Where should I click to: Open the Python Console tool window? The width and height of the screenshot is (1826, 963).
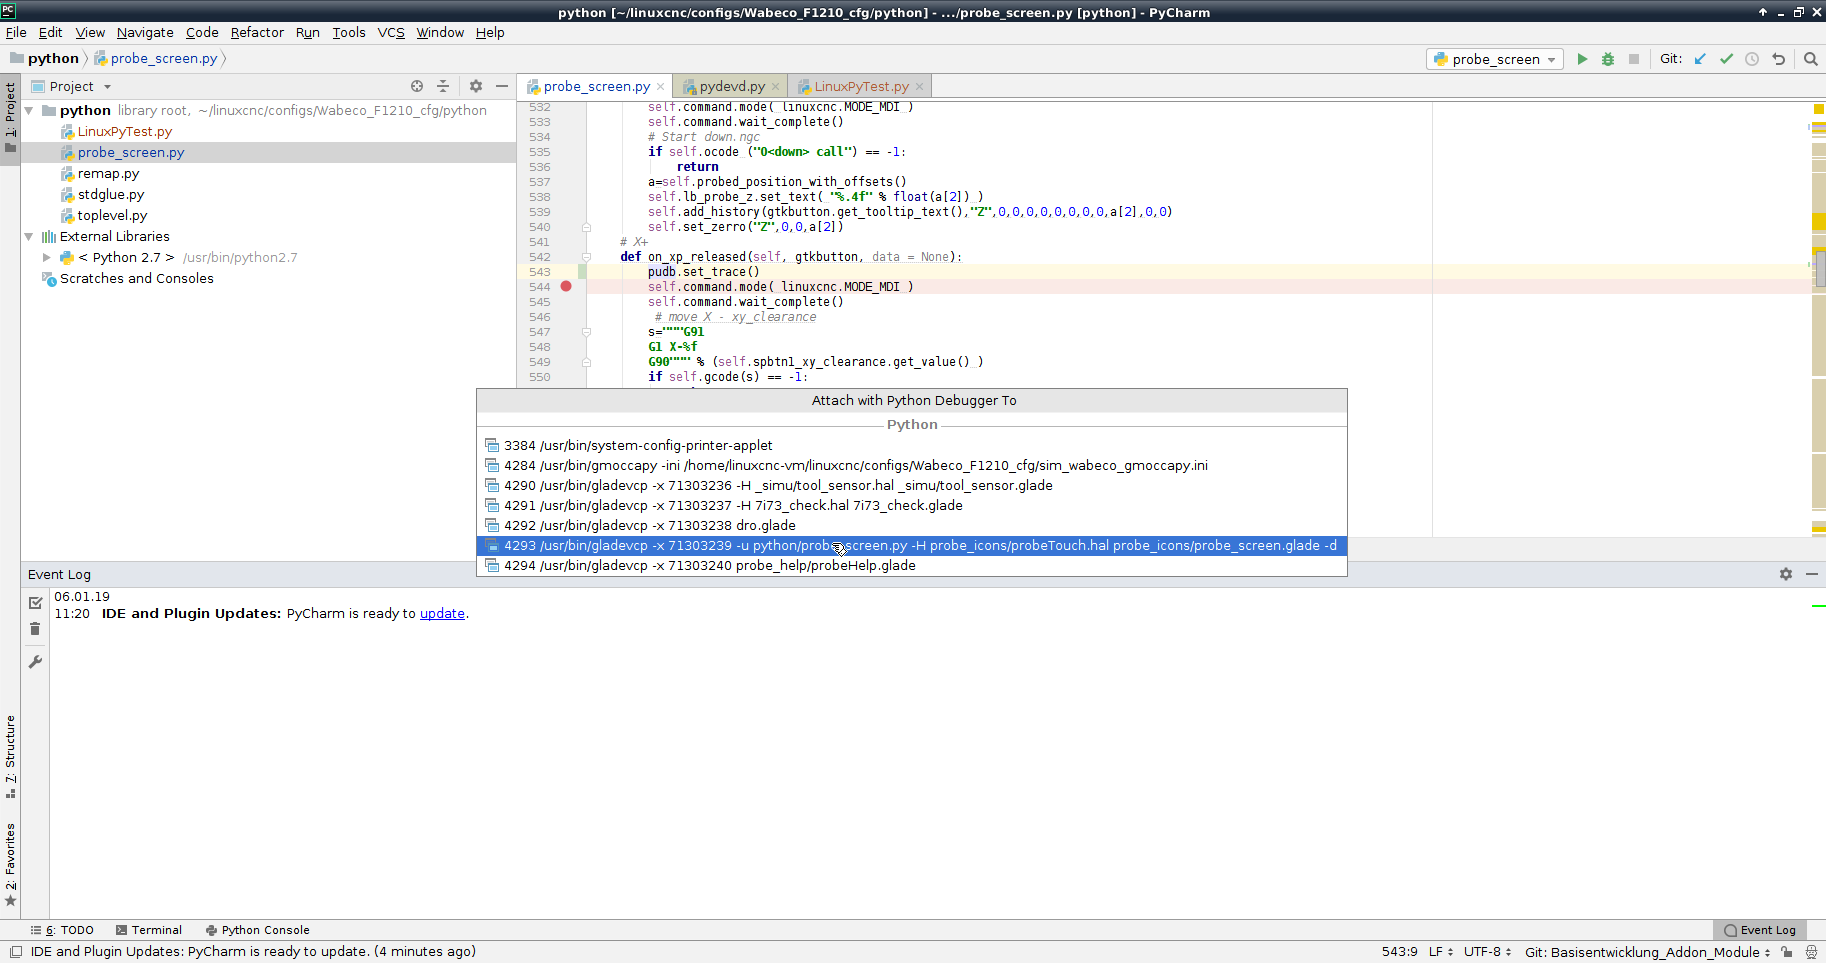257,930
